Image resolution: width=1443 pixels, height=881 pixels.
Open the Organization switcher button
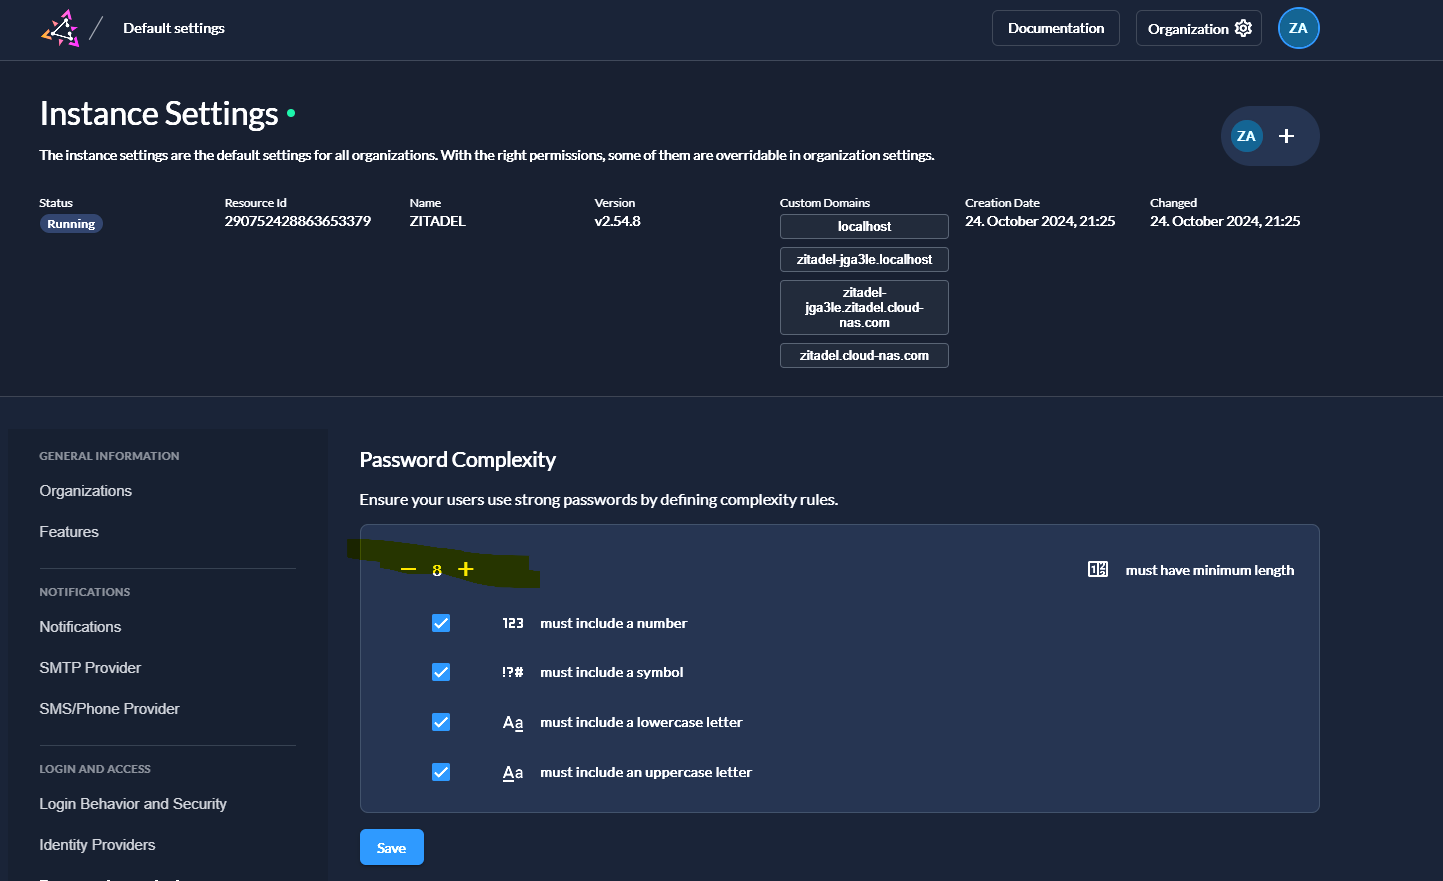[x=1198, y=28]
